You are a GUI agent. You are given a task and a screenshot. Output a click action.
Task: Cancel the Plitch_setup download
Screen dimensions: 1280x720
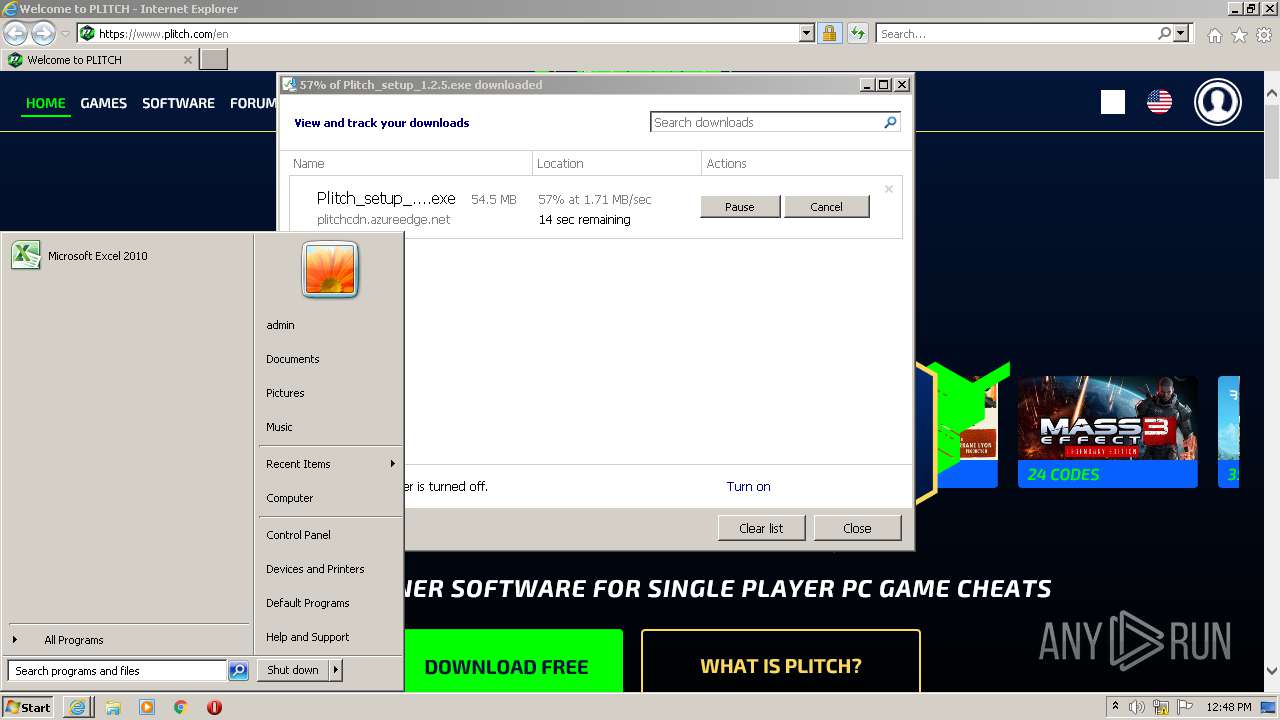[x=826, y=207]
